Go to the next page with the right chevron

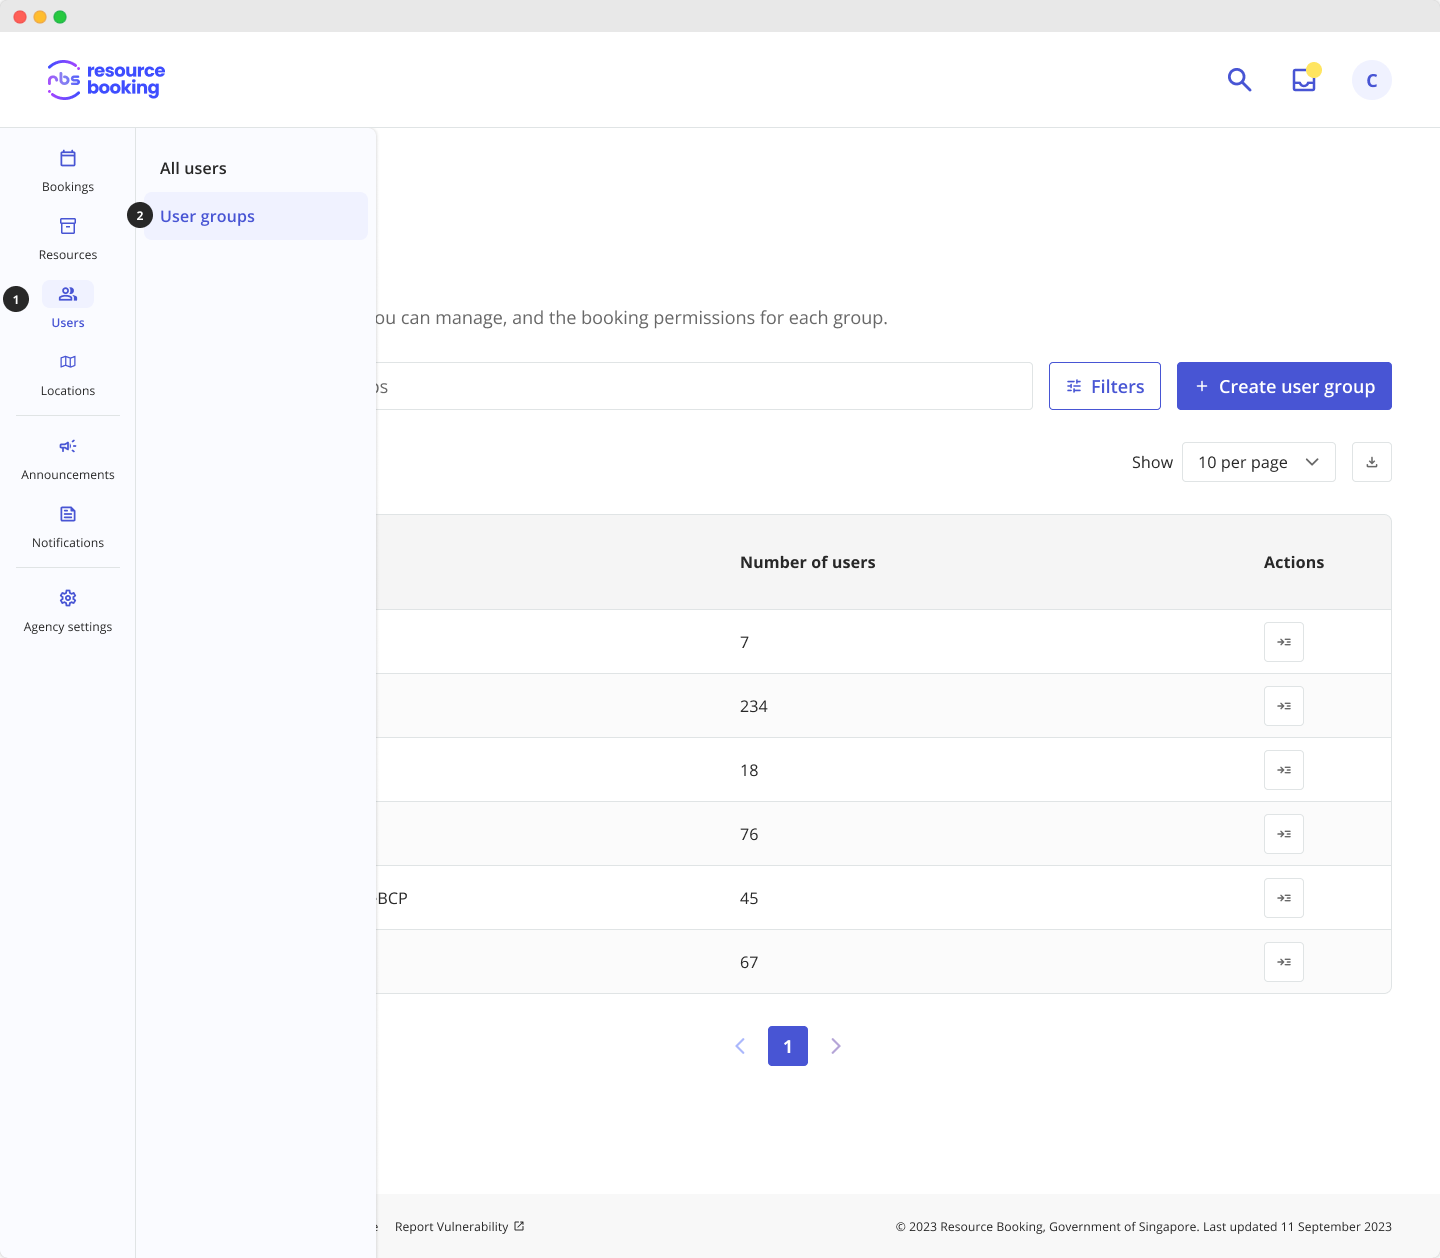tap(836, 1046)
